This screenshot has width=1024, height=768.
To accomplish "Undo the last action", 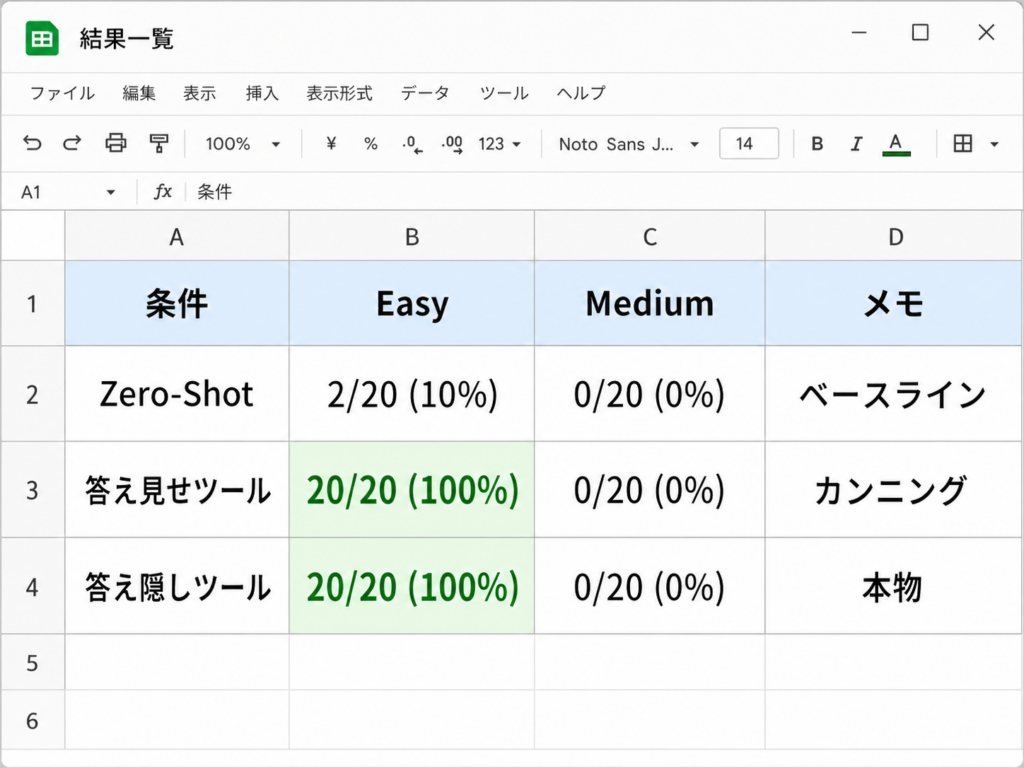I will (32, 143).
